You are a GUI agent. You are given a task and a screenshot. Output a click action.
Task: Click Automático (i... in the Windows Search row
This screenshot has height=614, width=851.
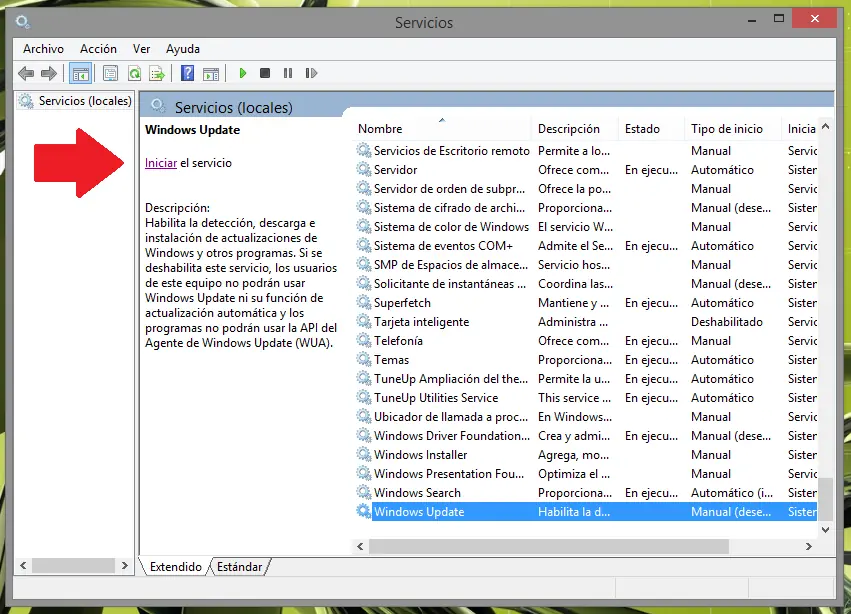[732, 492]
